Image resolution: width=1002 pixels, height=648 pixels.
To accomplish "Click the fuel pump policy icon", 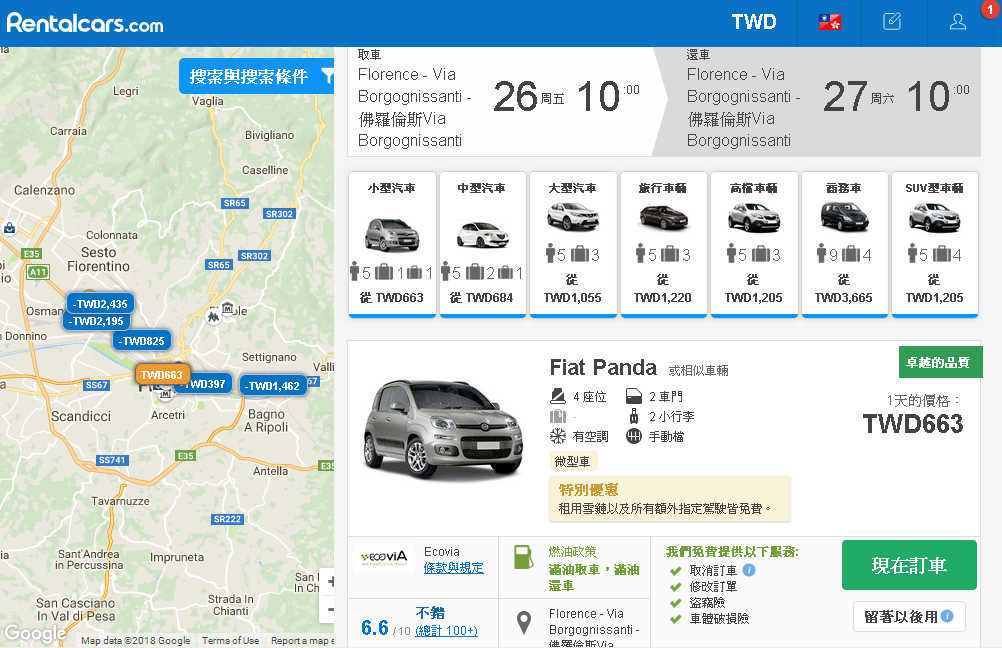I will point(523,557).
